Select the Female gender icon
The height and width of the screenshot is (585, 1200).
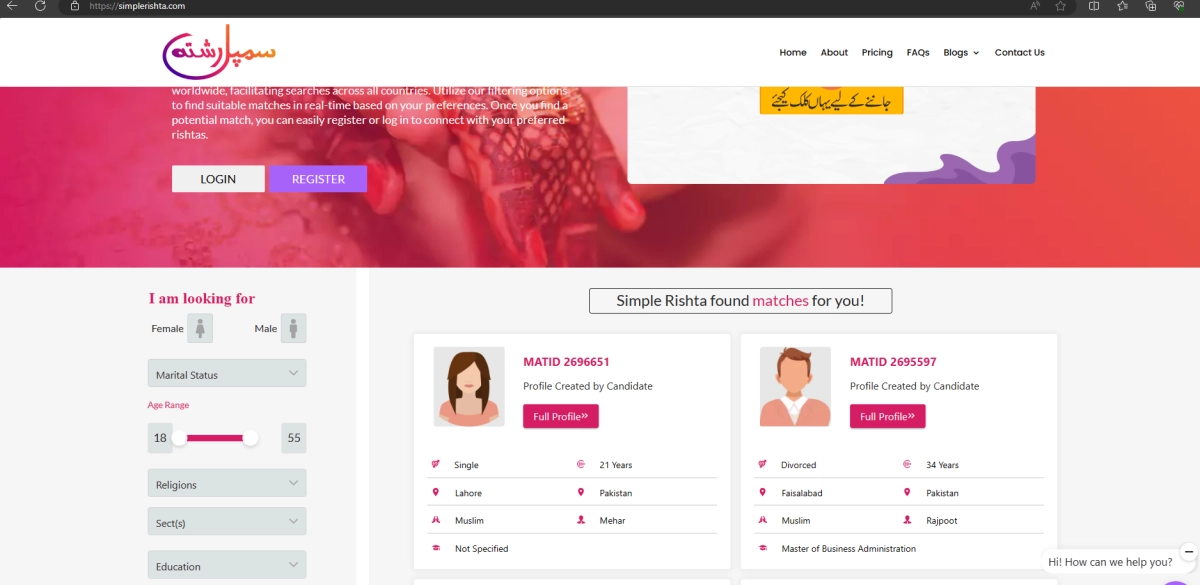(x=200, y=328)
